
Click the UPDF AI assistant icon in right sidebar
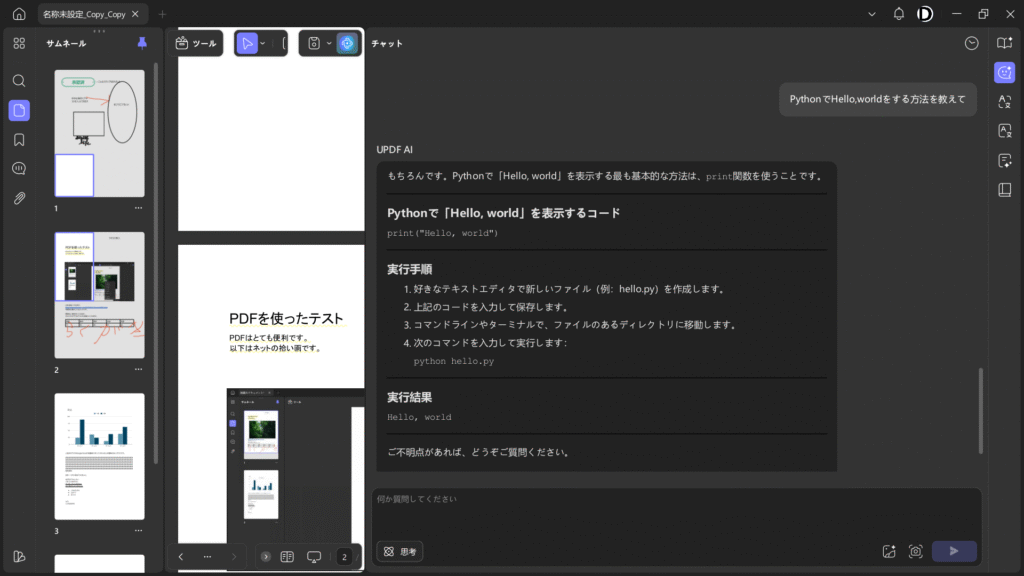click(x=1004, y=72)
